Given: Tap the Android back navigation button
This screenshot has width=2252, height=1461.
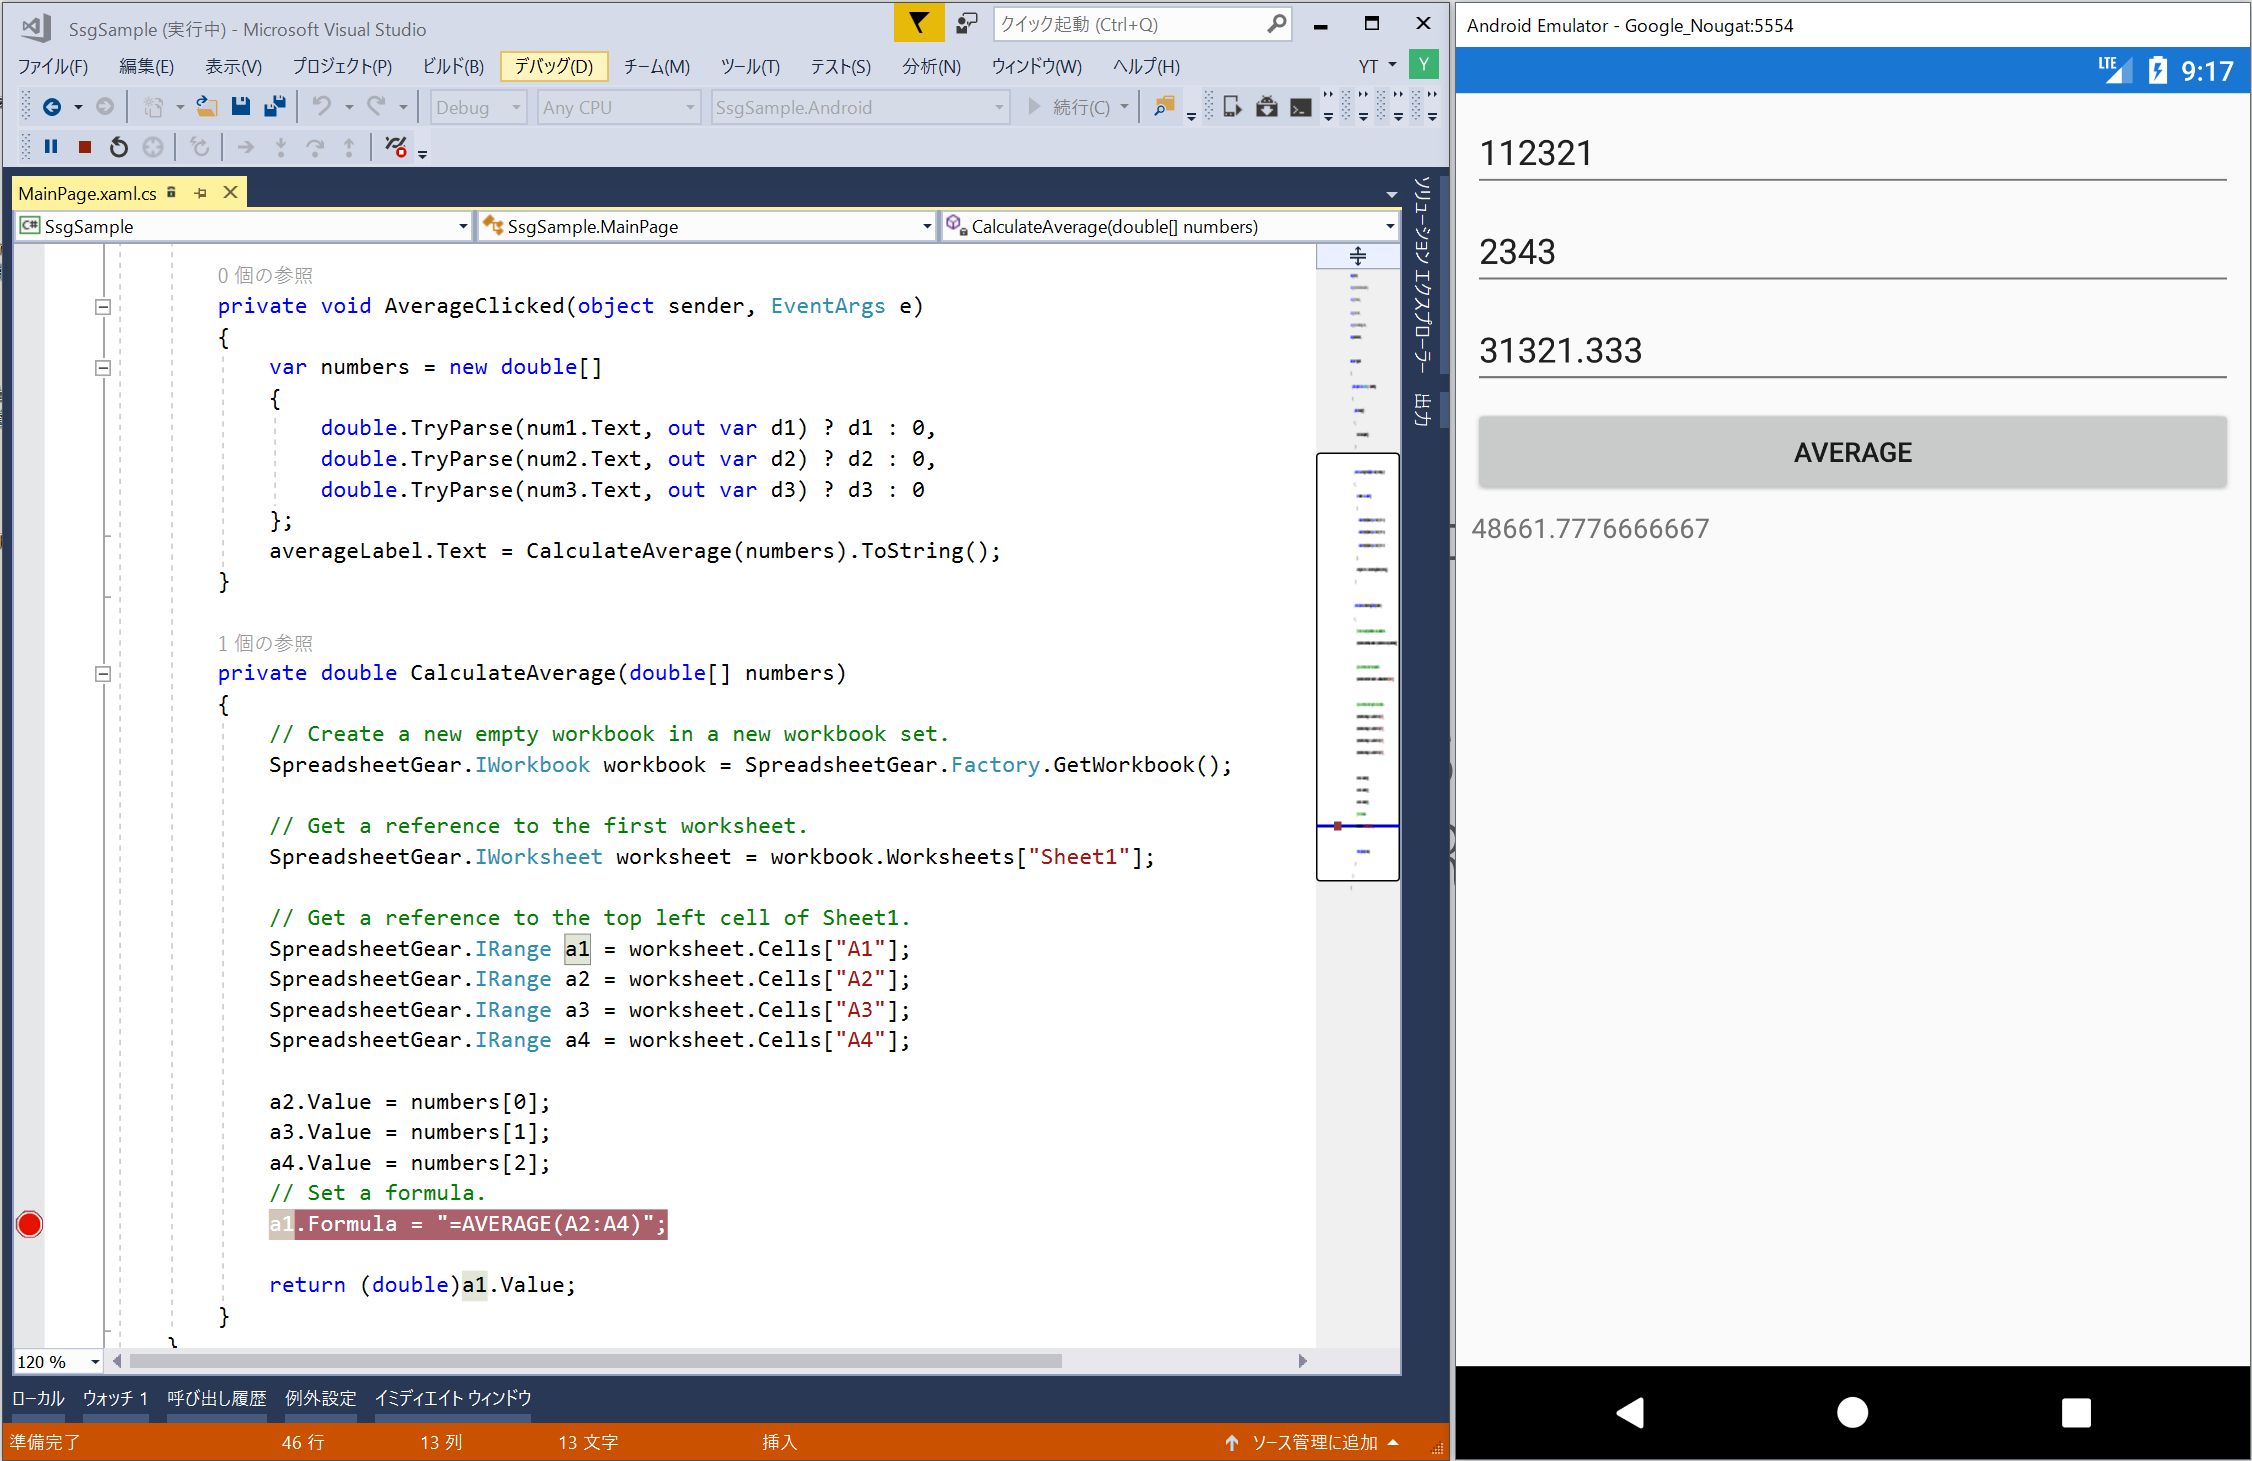Looking at the screenshot, I should coord(1630,1412).
